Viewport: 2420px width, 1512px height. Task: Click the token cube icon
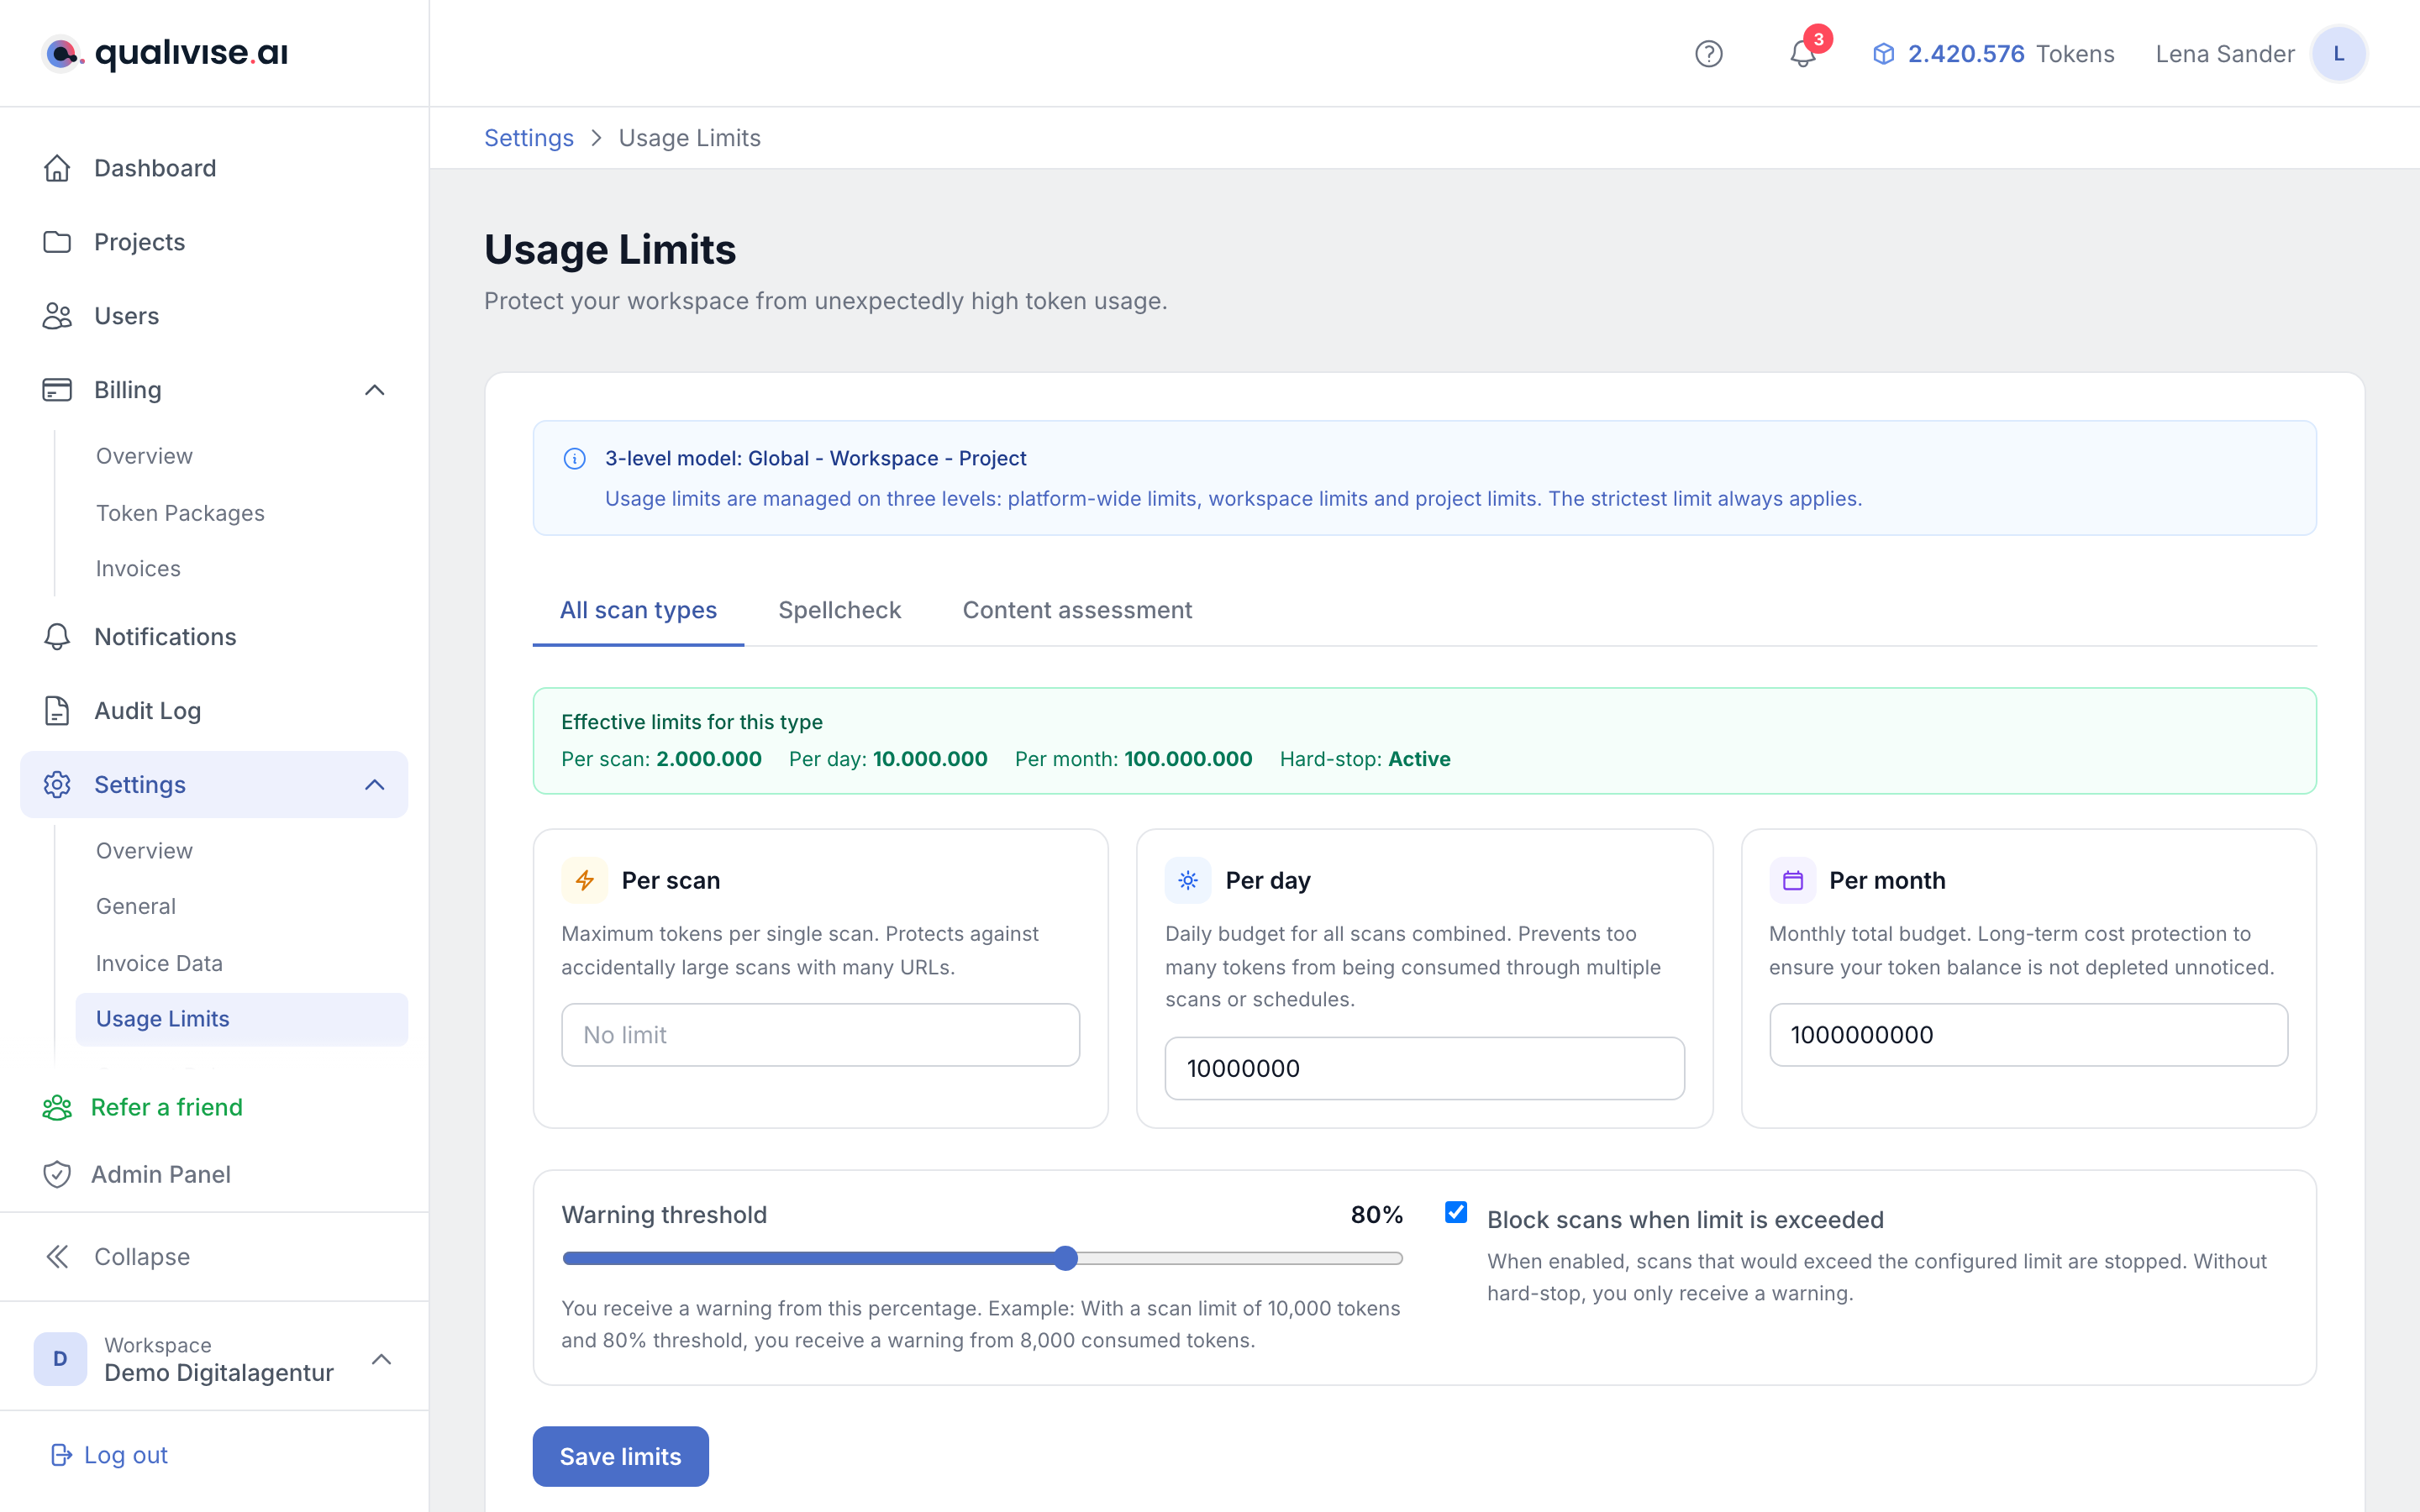1883,54
